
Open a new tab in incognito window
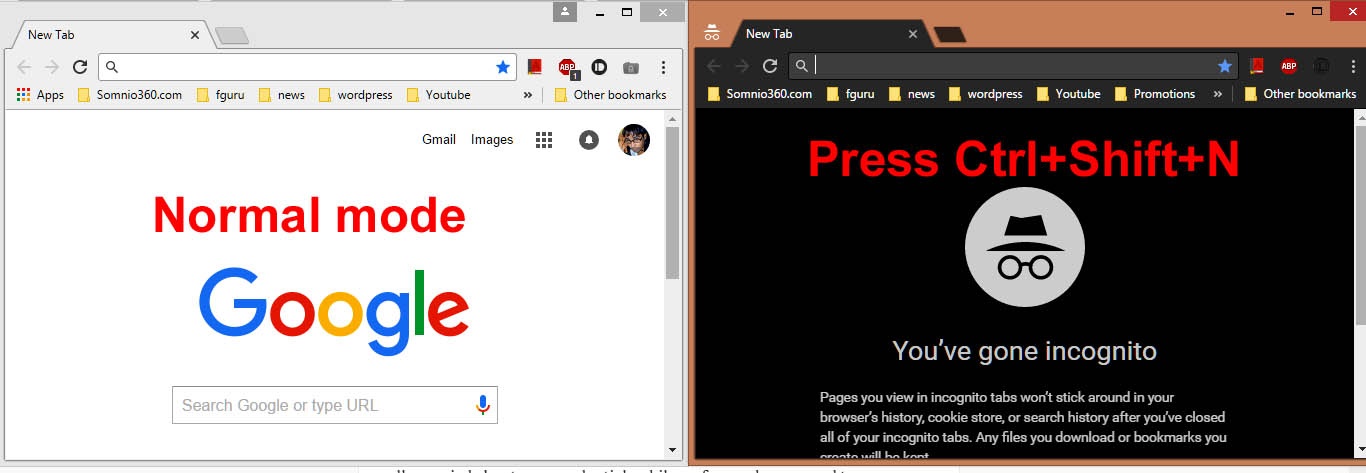(x=950, y=34)
